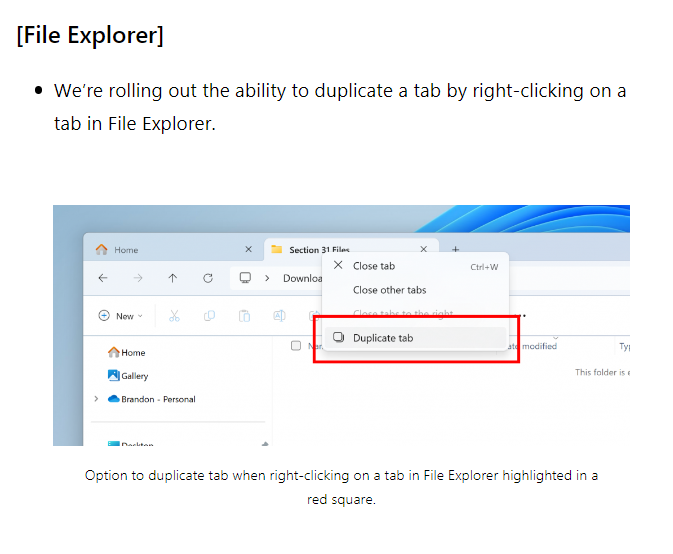Open Home in navigation pane
The height and width of the screenshot is (554, 673).
point(127,352)
